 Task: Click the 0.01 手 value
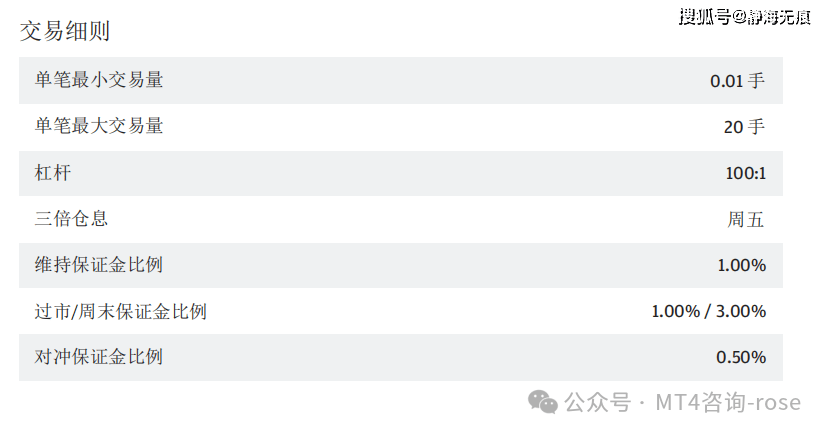(x=737, y=81)
